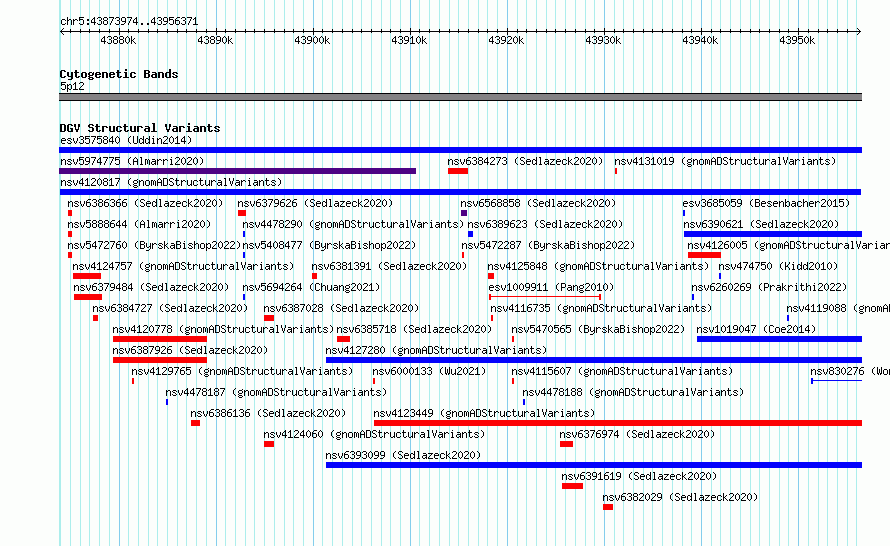Screen dimensions: 890x546
Task: Click the DGV Structural Variants track title
Action: pos(140,128)
